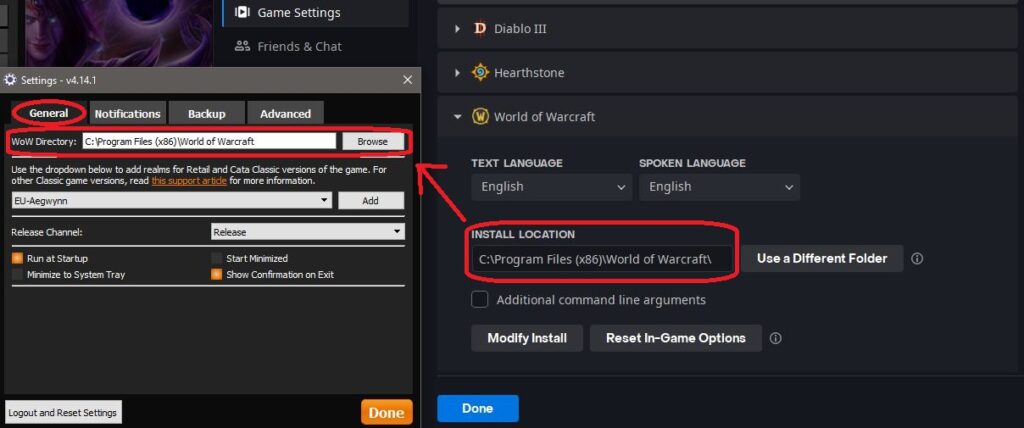Click the blue Done button
This screenshot has width=1024, height=428.
(x=477, y=408)
